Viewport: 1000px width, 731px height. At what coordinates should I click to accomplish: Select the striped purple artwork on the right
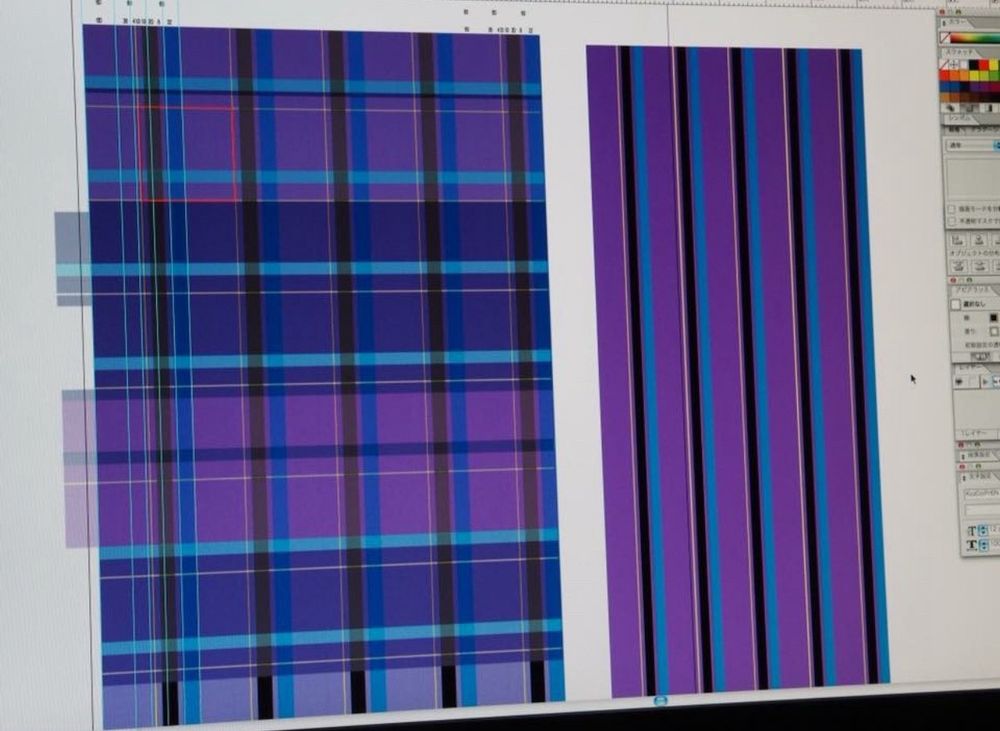738,370
